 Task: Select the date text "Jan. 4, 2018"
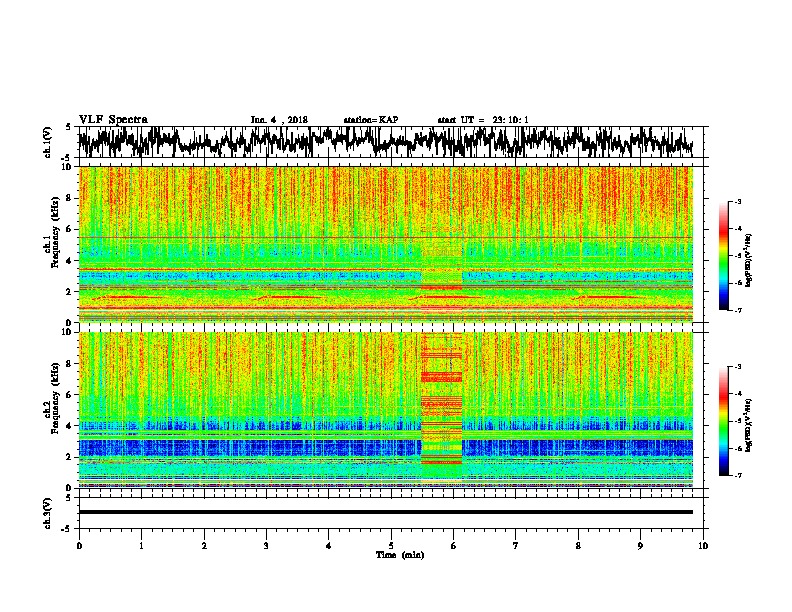(x=279, y=120)
